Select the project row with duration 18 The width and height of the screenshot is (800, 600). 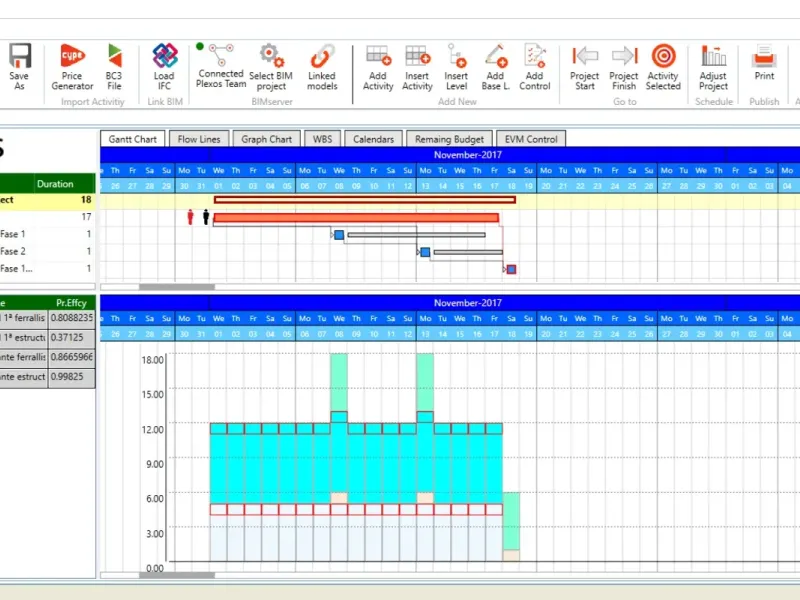(47, 200)
